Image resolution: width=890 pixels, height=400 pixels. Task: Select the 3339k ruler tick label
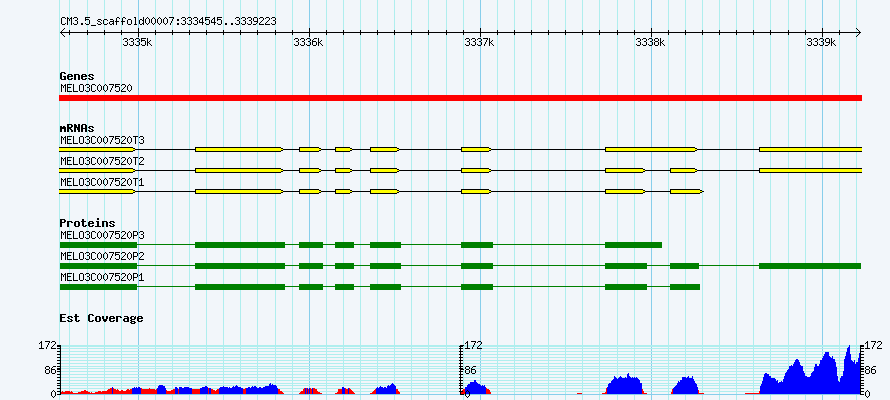[x=821, y=43]
